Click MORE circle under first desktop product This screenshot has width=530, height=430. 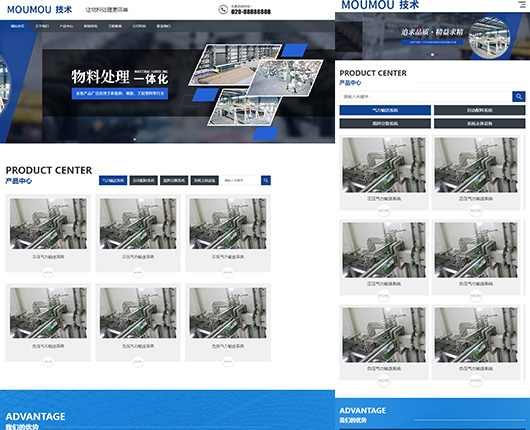48,272
